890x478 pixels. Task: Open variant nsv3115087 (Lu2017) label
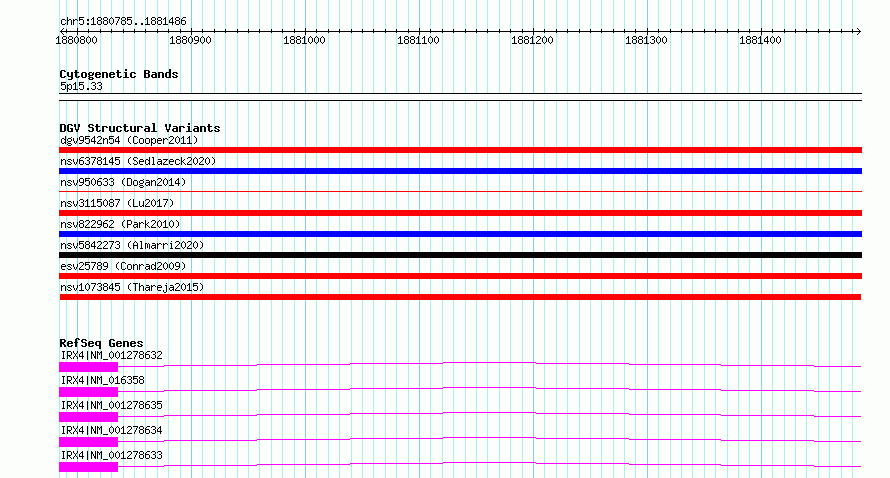(117, 203)
